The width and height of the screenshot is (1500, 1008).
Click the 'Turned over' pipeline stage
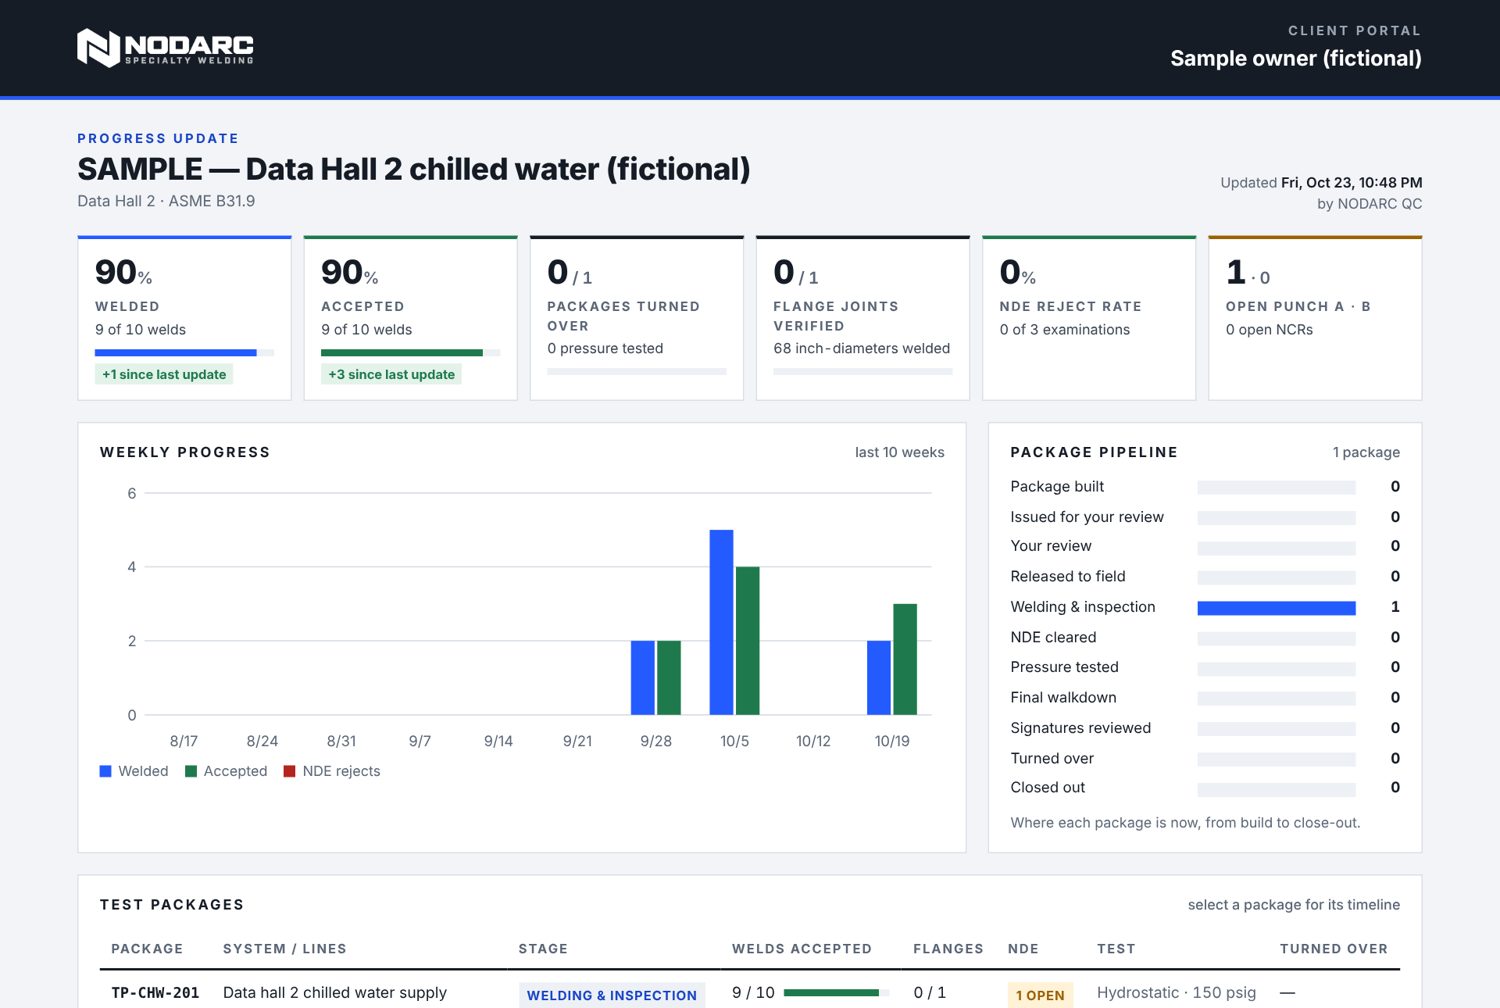tap(1205, 758)
